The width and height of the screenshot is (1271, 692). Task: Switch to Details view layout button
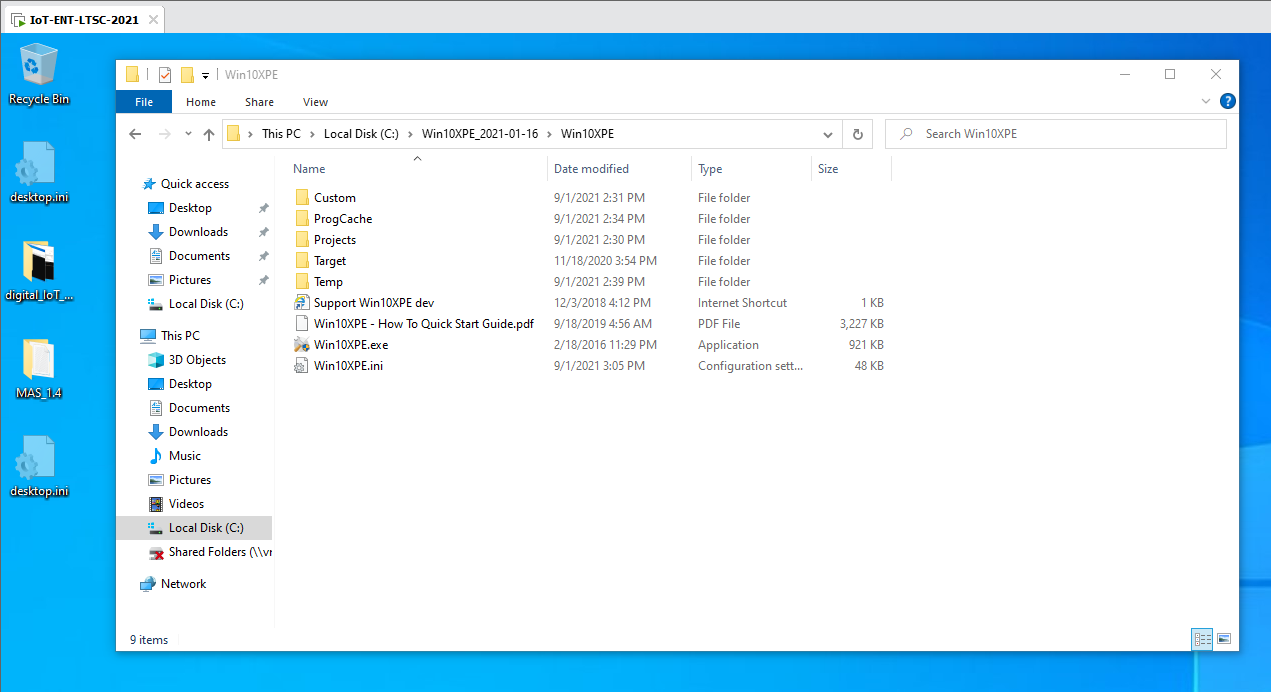coord(1202,639)
